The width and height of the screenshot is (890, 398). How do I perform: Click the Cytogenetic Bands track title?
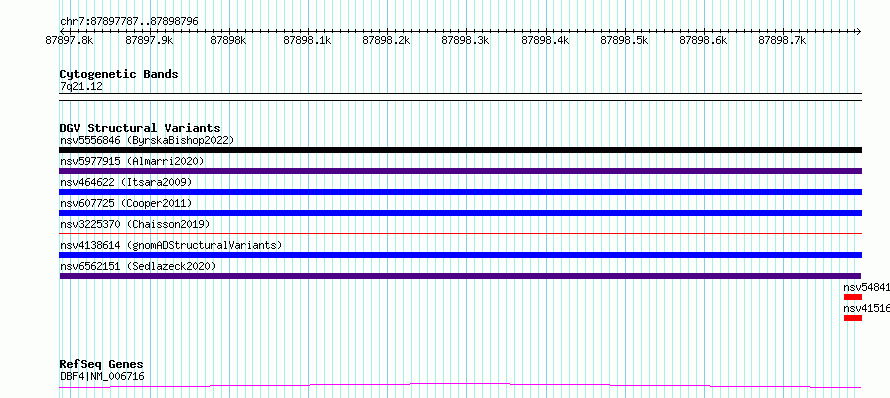coord(119,74)
